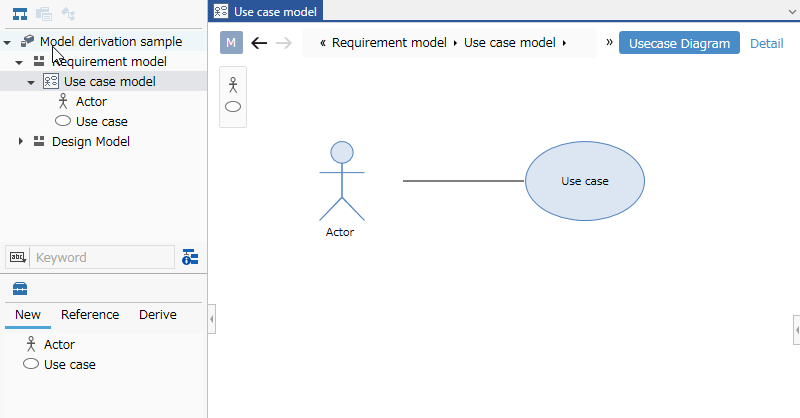Click the blue search details icon beside Keyword
800x418 pixels.
pyautogui.click(x=190, y=257)
